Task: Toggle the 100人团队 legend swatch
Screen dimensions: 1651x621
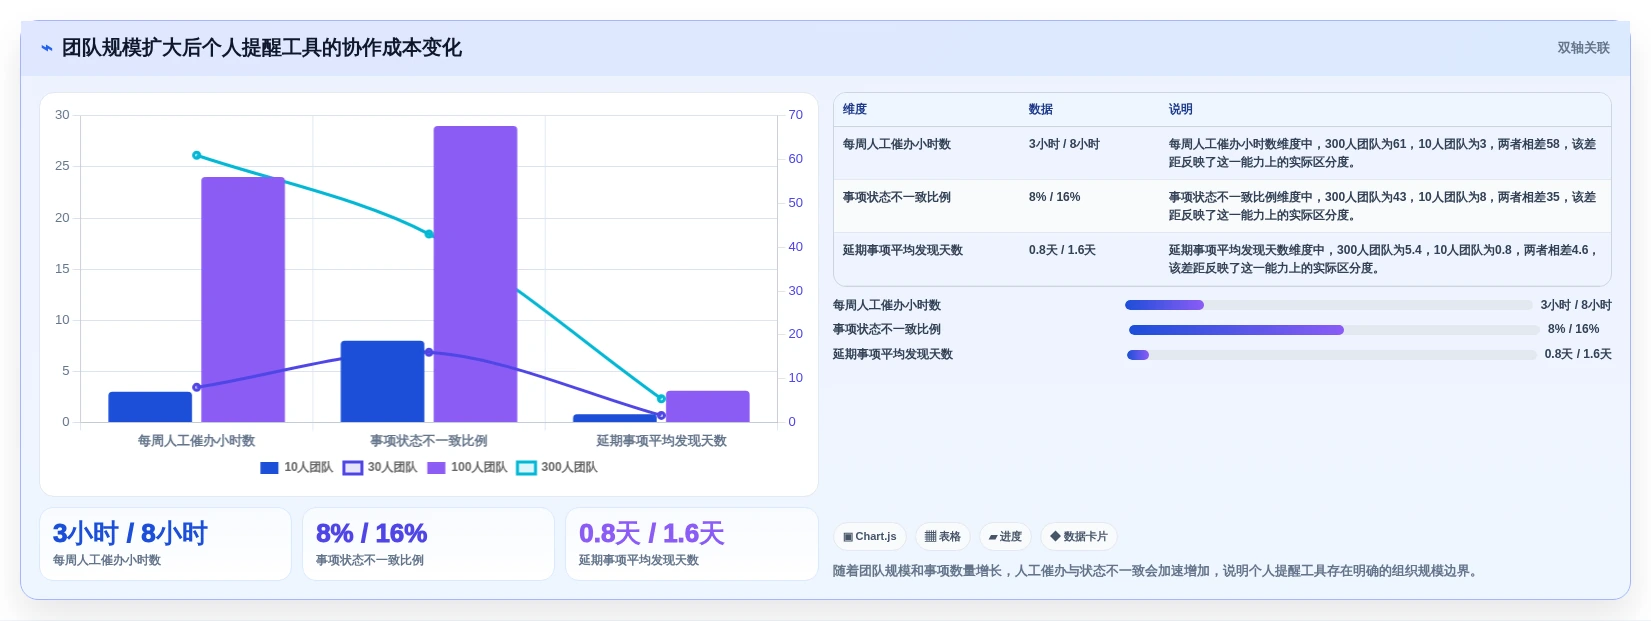Action: click(x=436, y=467)
